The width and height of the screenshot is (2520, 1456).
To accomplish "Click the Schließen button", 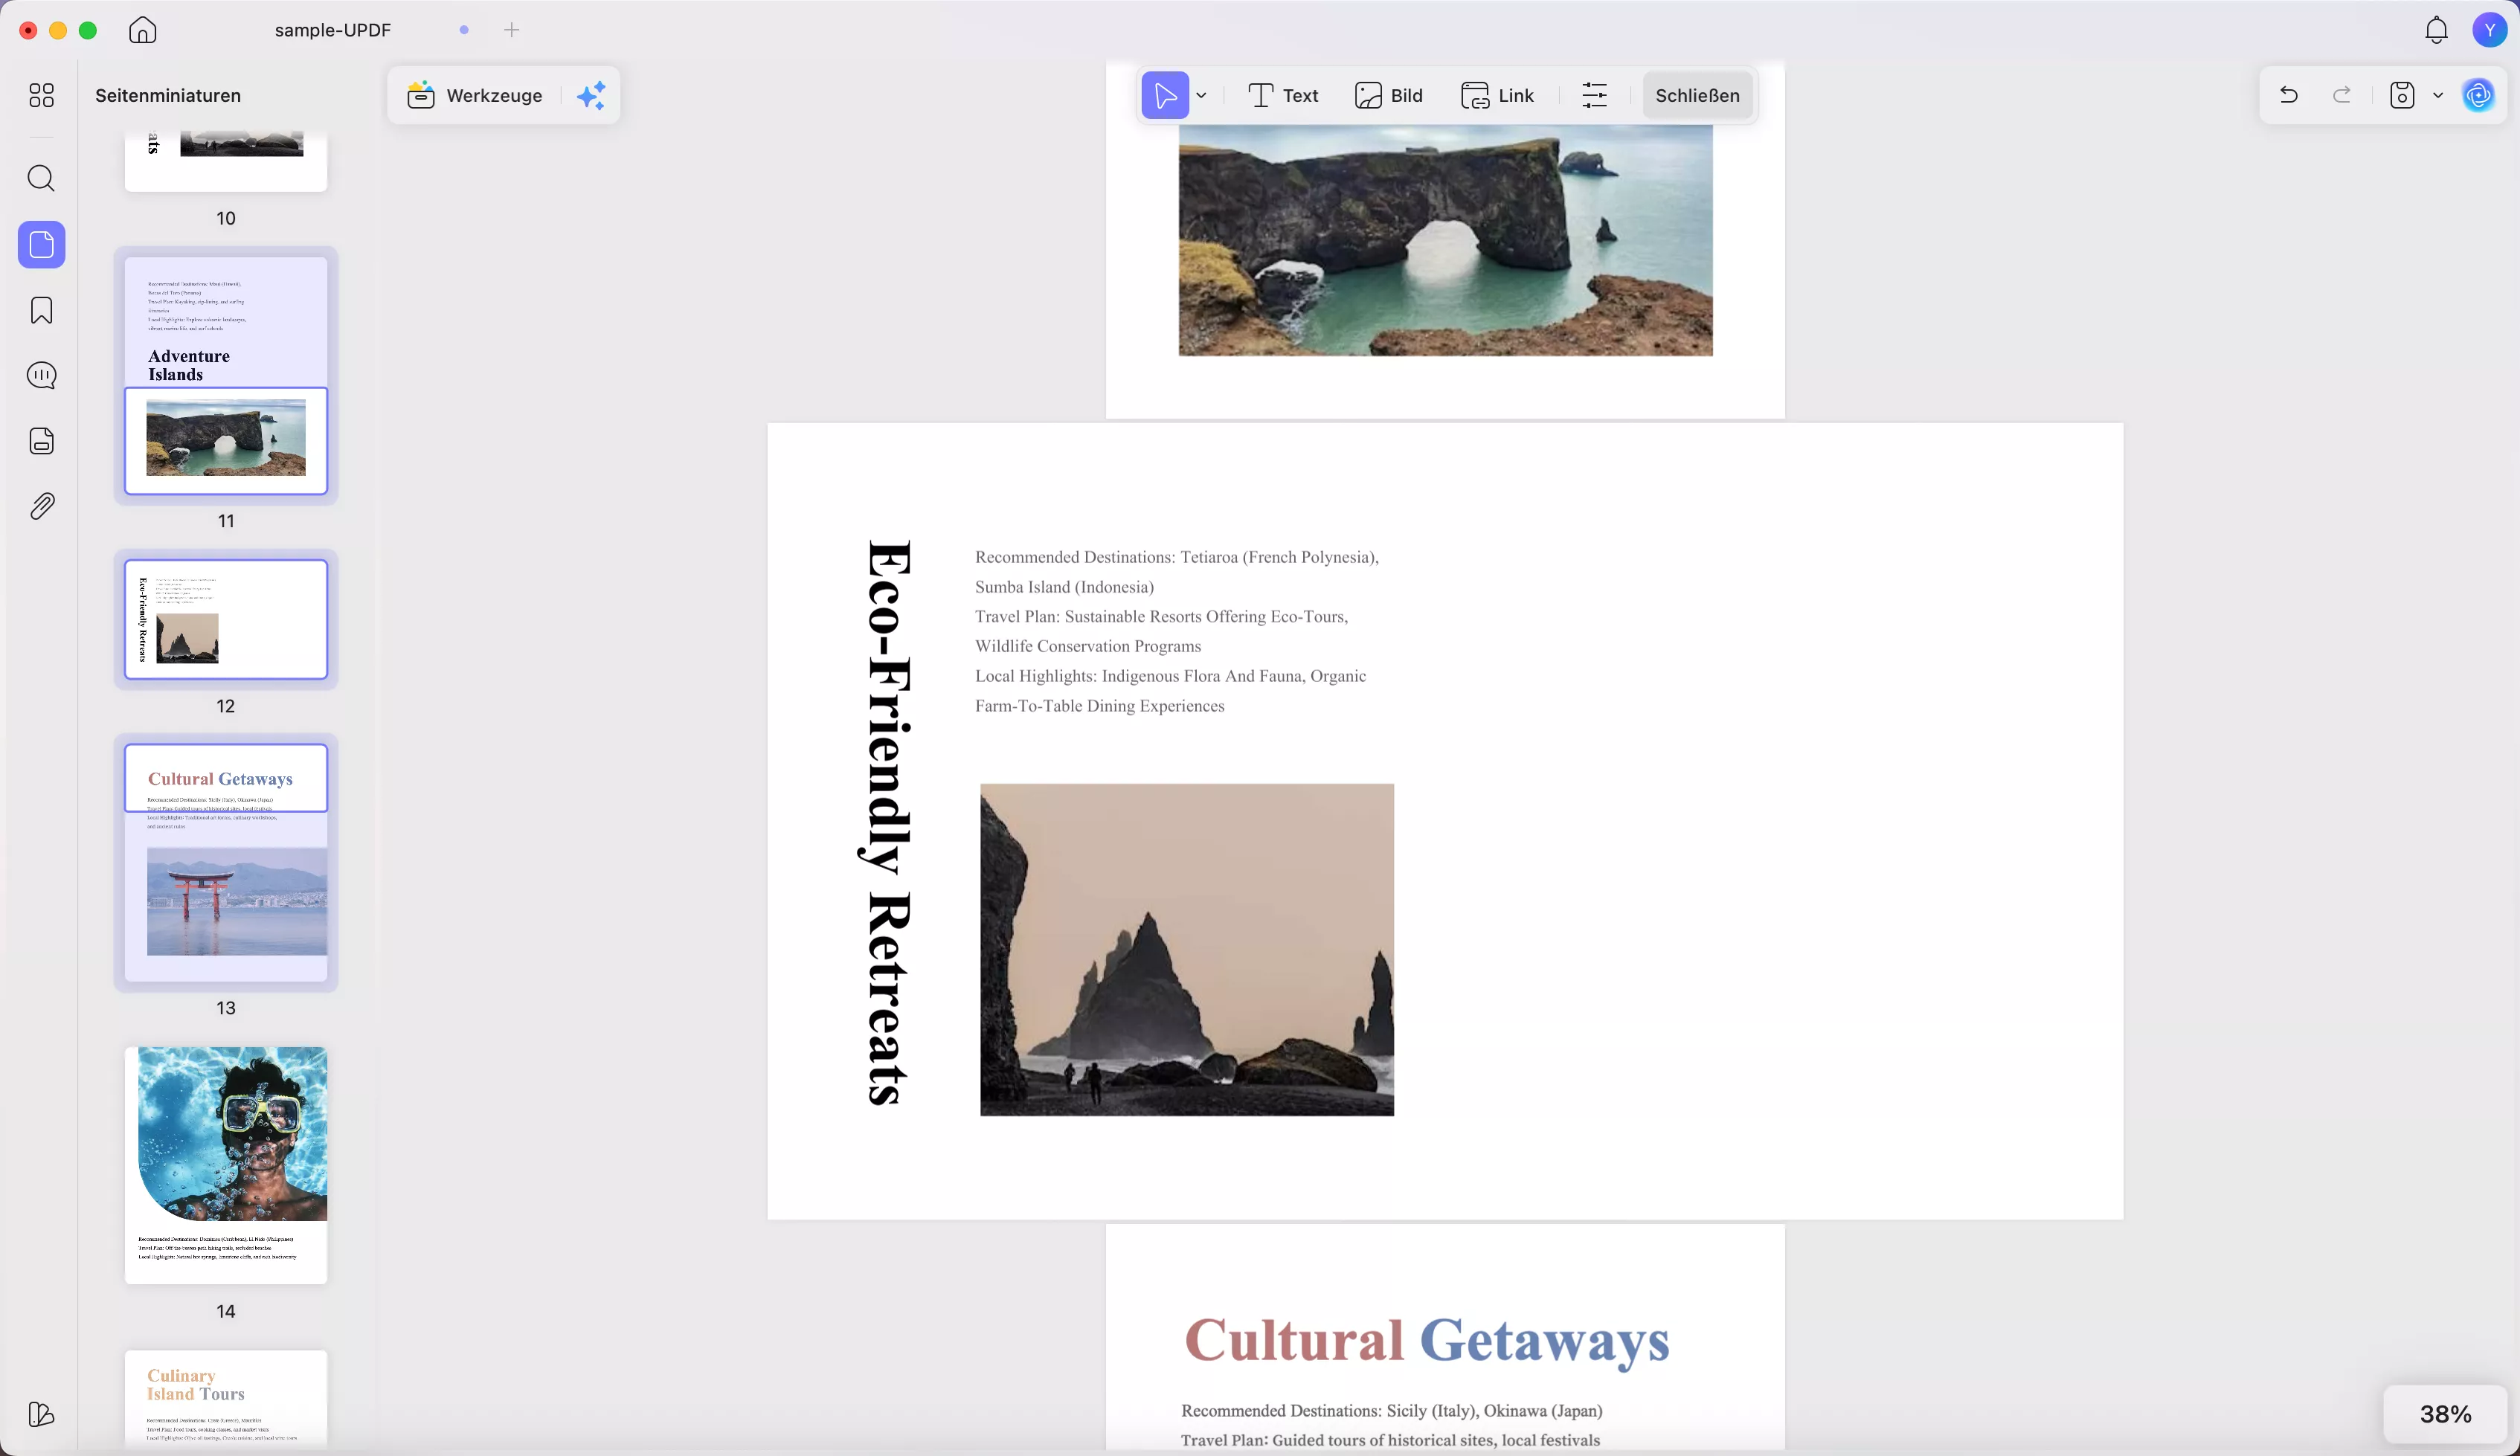I will pyautogui.click(x=1697, y=96).
